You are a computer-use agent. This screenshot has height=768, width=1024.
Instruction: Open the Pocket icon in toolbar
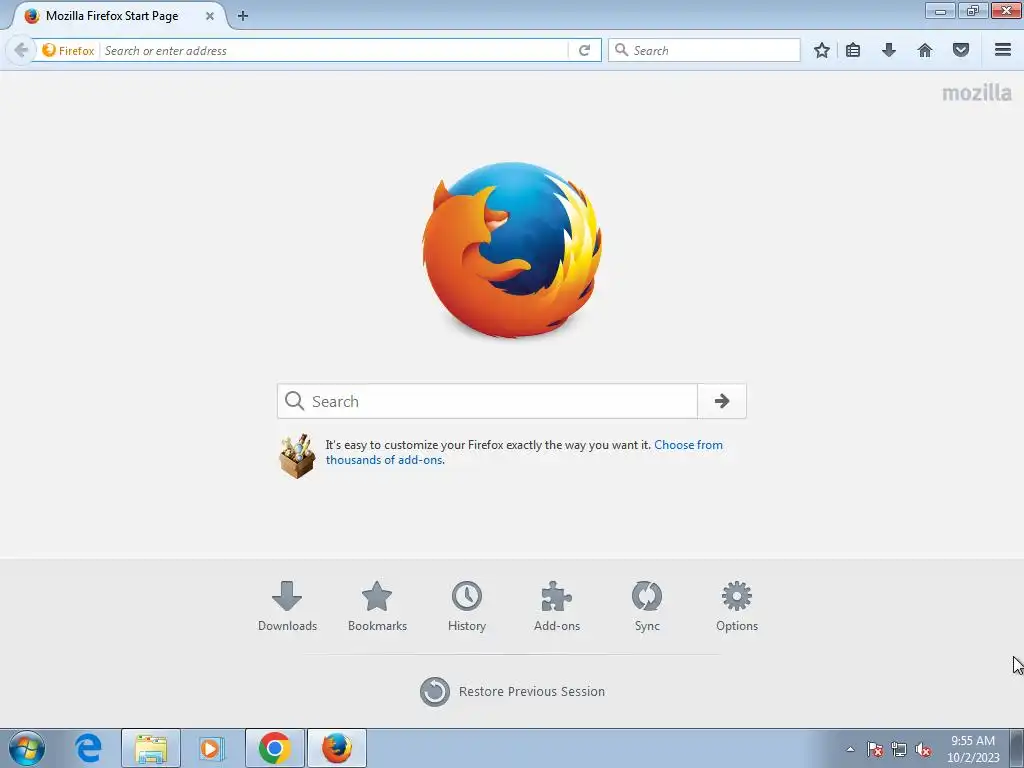point(961,50)
